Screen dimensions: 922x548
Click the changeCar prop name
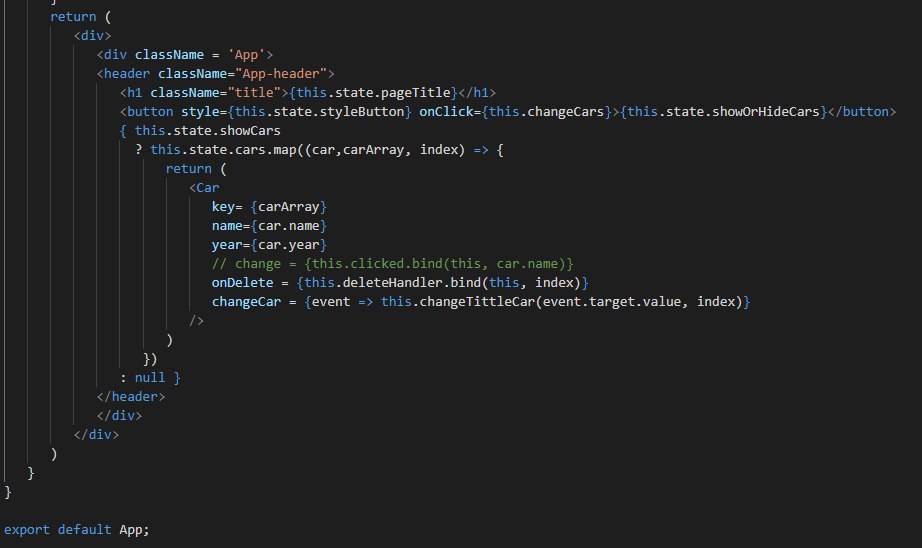[246, 302]
